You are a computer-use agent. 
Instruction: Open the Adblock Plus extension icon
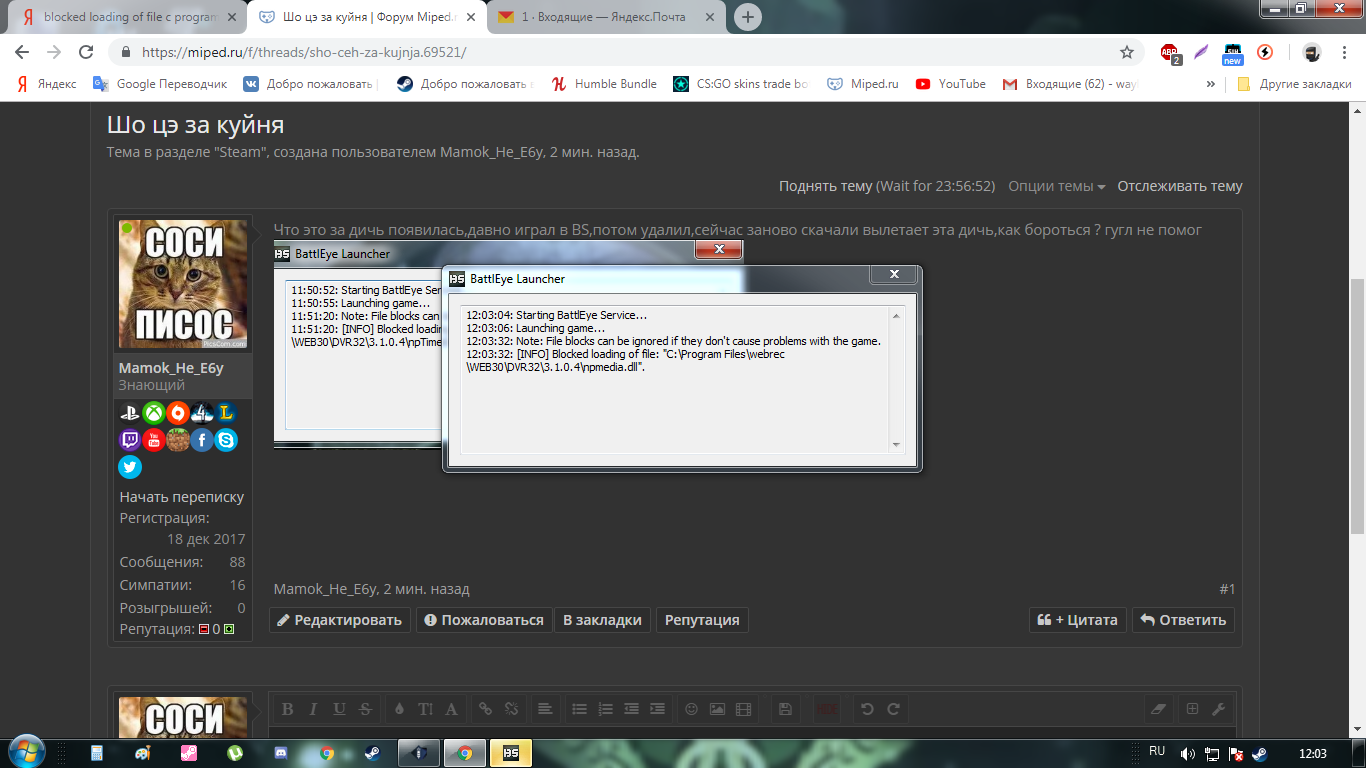click(1170, 53)
